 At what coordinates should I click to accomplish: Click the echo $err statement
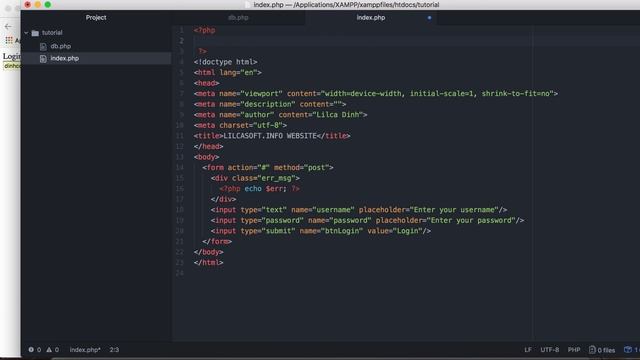point(265,189)
